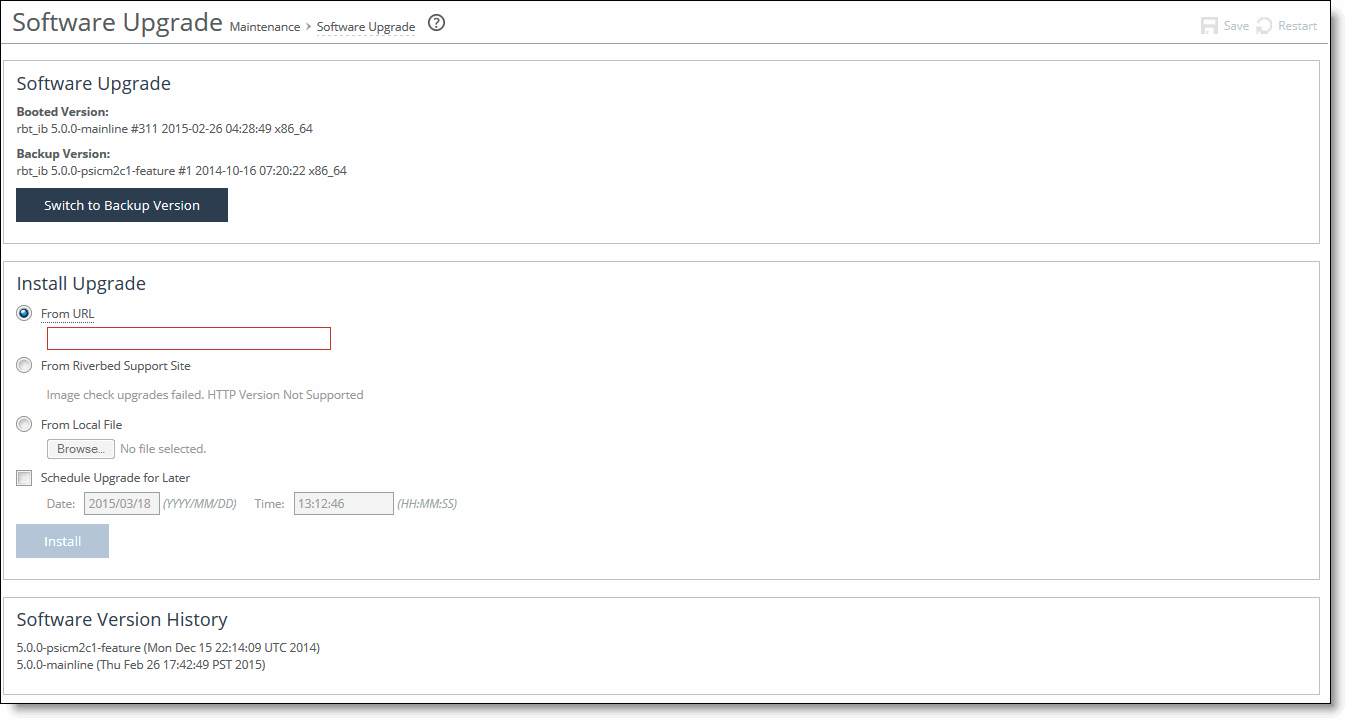Image resolution: width=1347 pixels, height=720 pixels.
Task: Click 'No file selected.' text
Action: (x=163, y=449)
